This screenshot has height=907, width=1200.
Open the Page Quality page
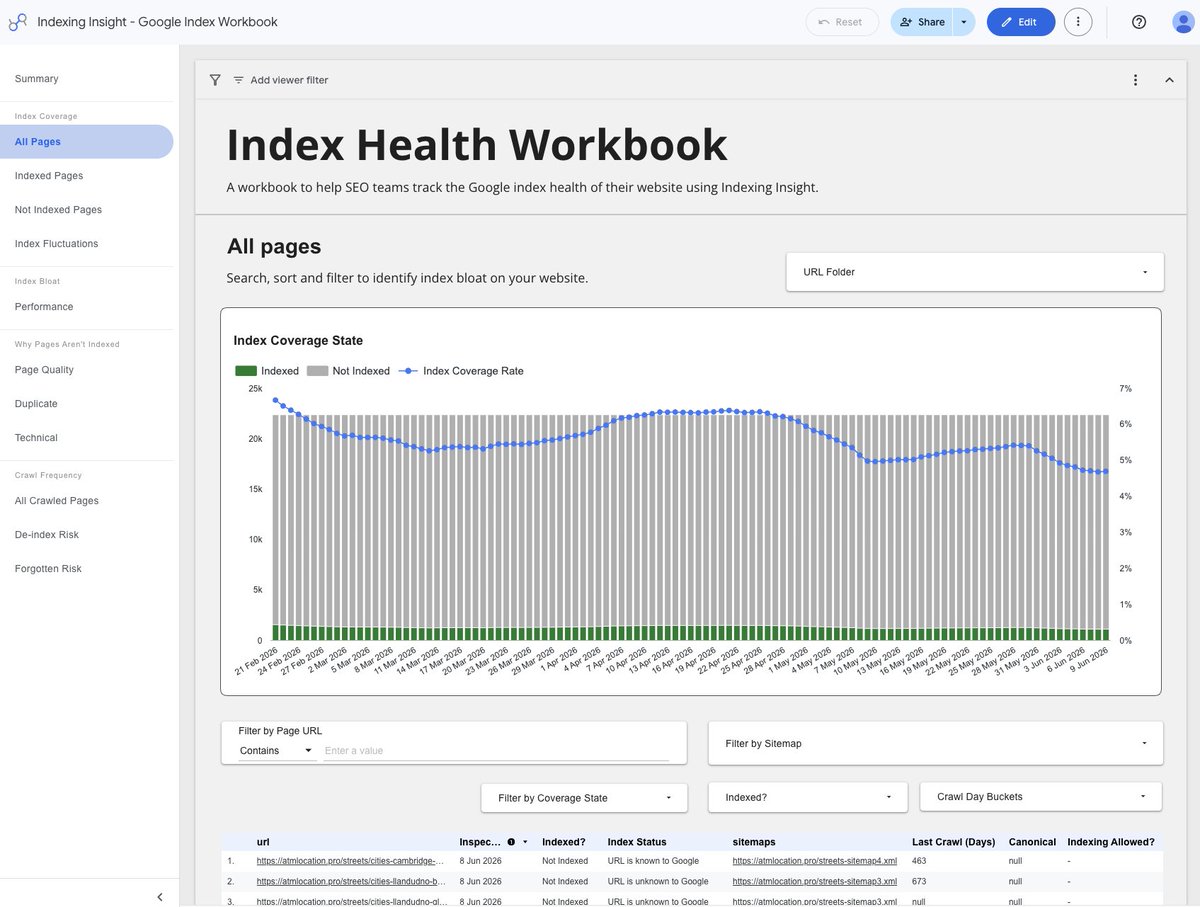coord(44,370)
